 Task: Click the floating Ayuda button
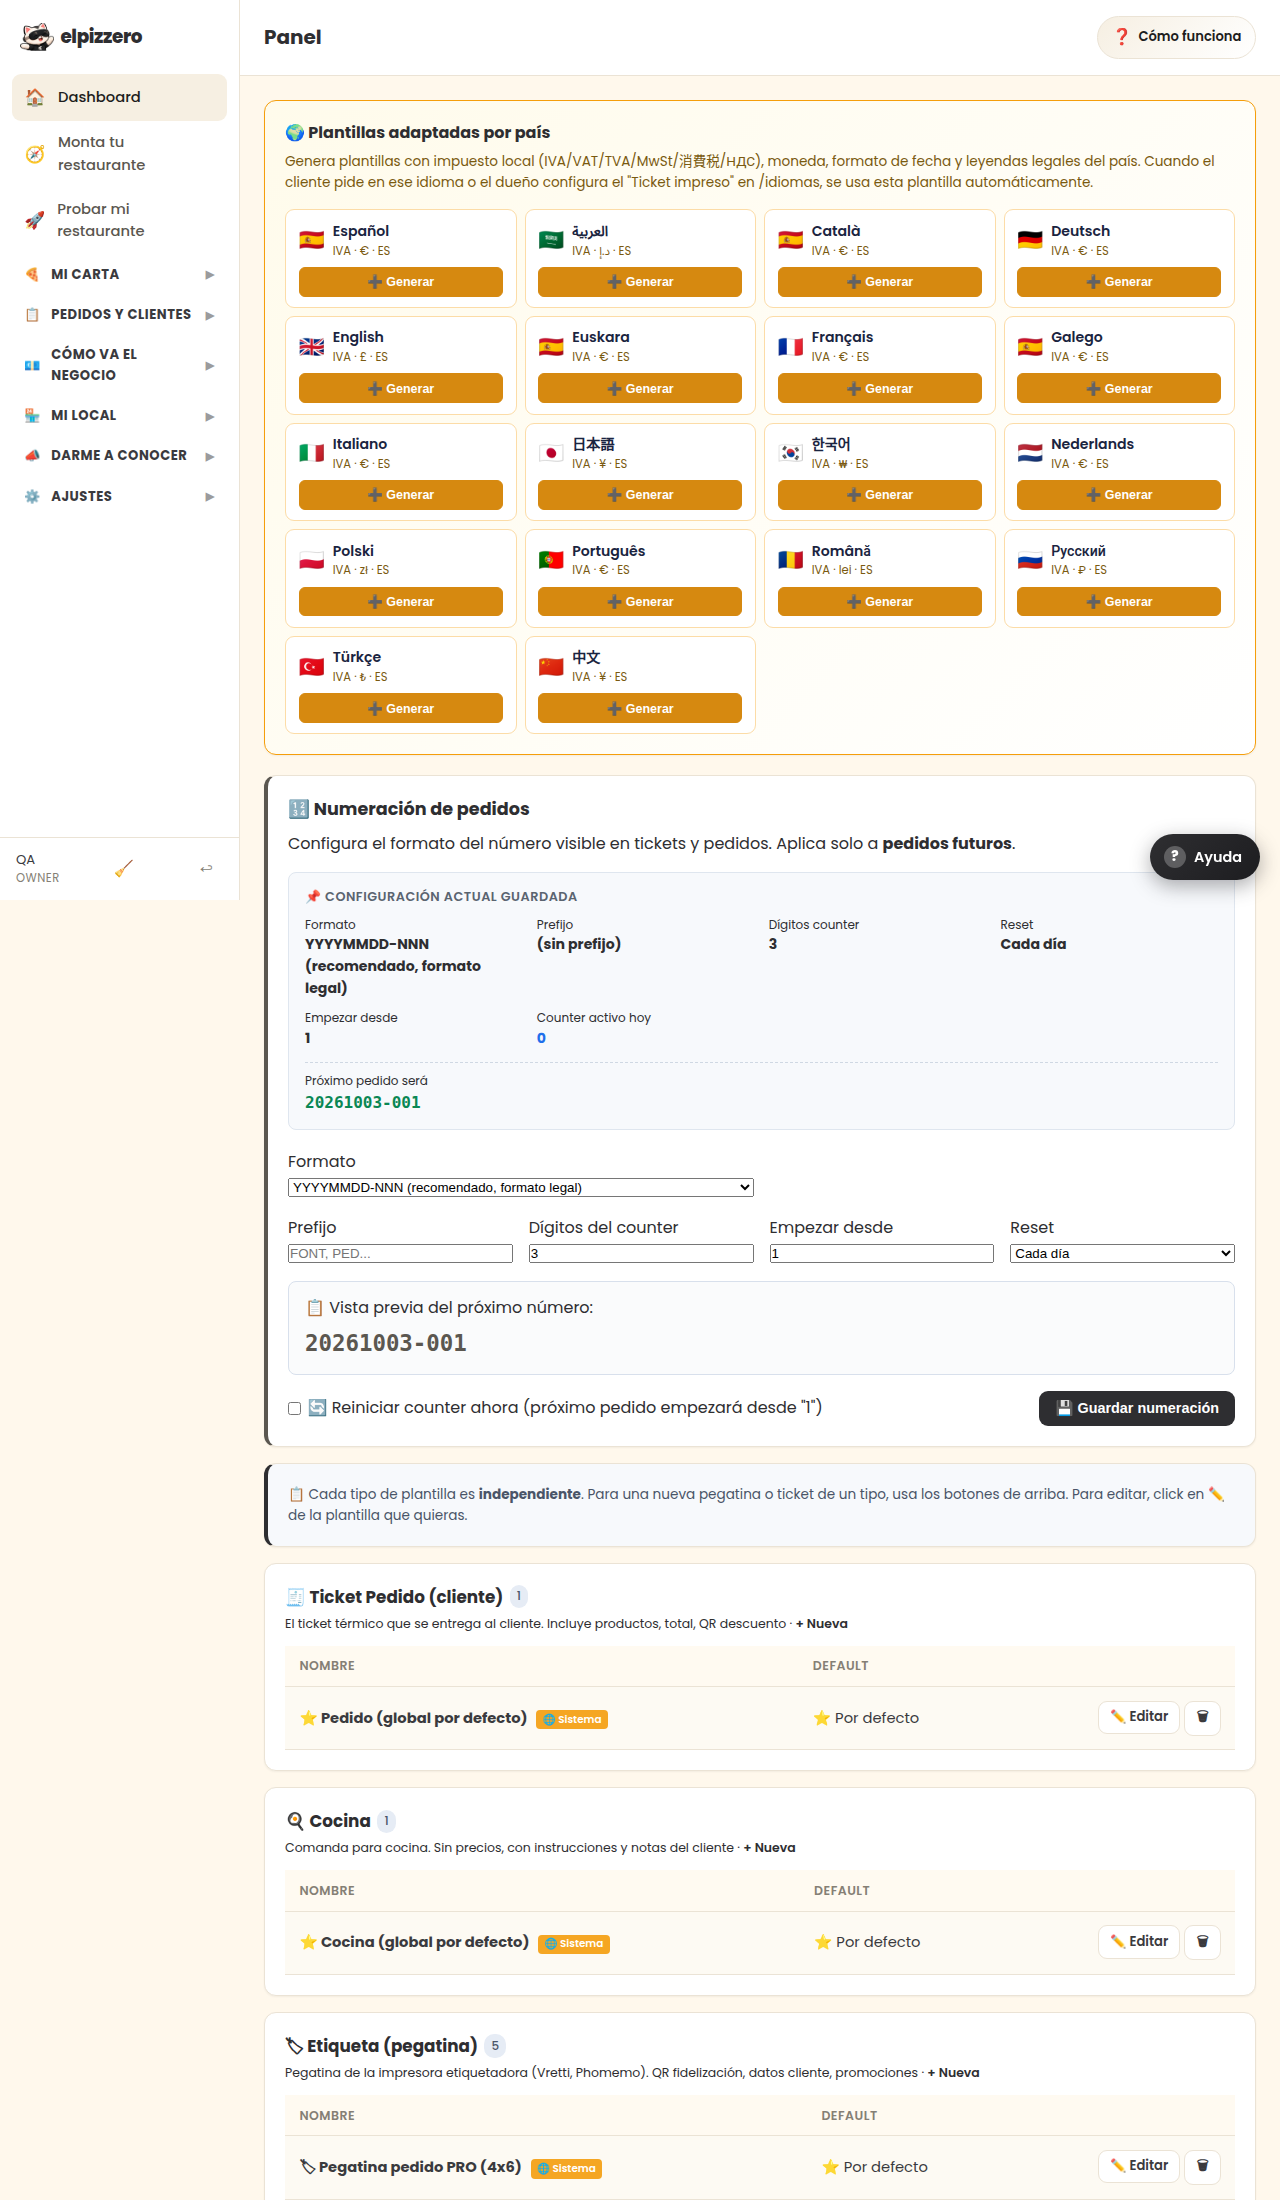coord(1204,857)
